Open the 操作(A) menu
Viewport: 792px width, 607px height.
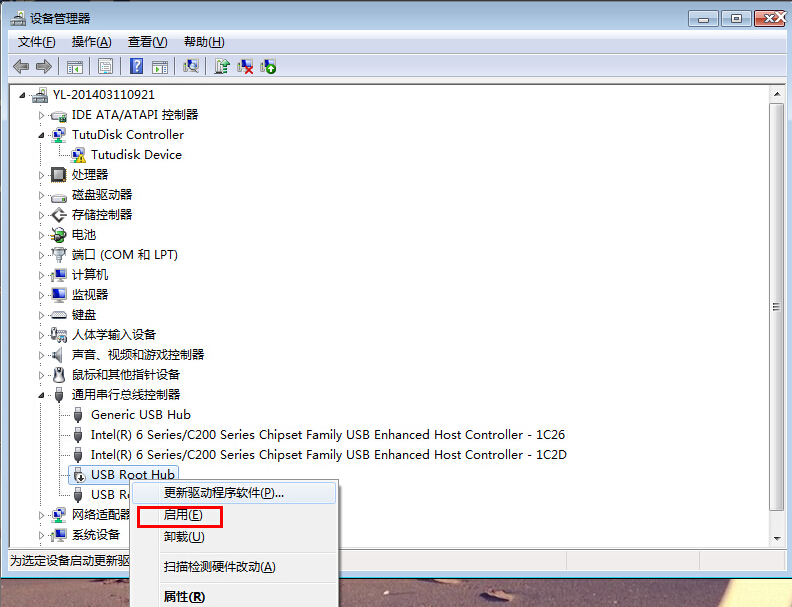pos(91,41)
